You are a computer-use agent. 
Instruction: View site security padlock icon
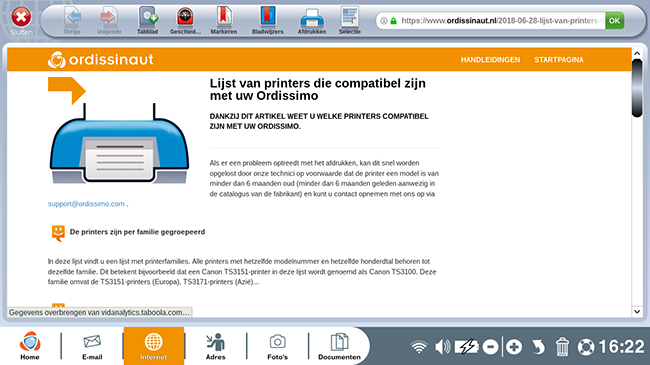393,21
